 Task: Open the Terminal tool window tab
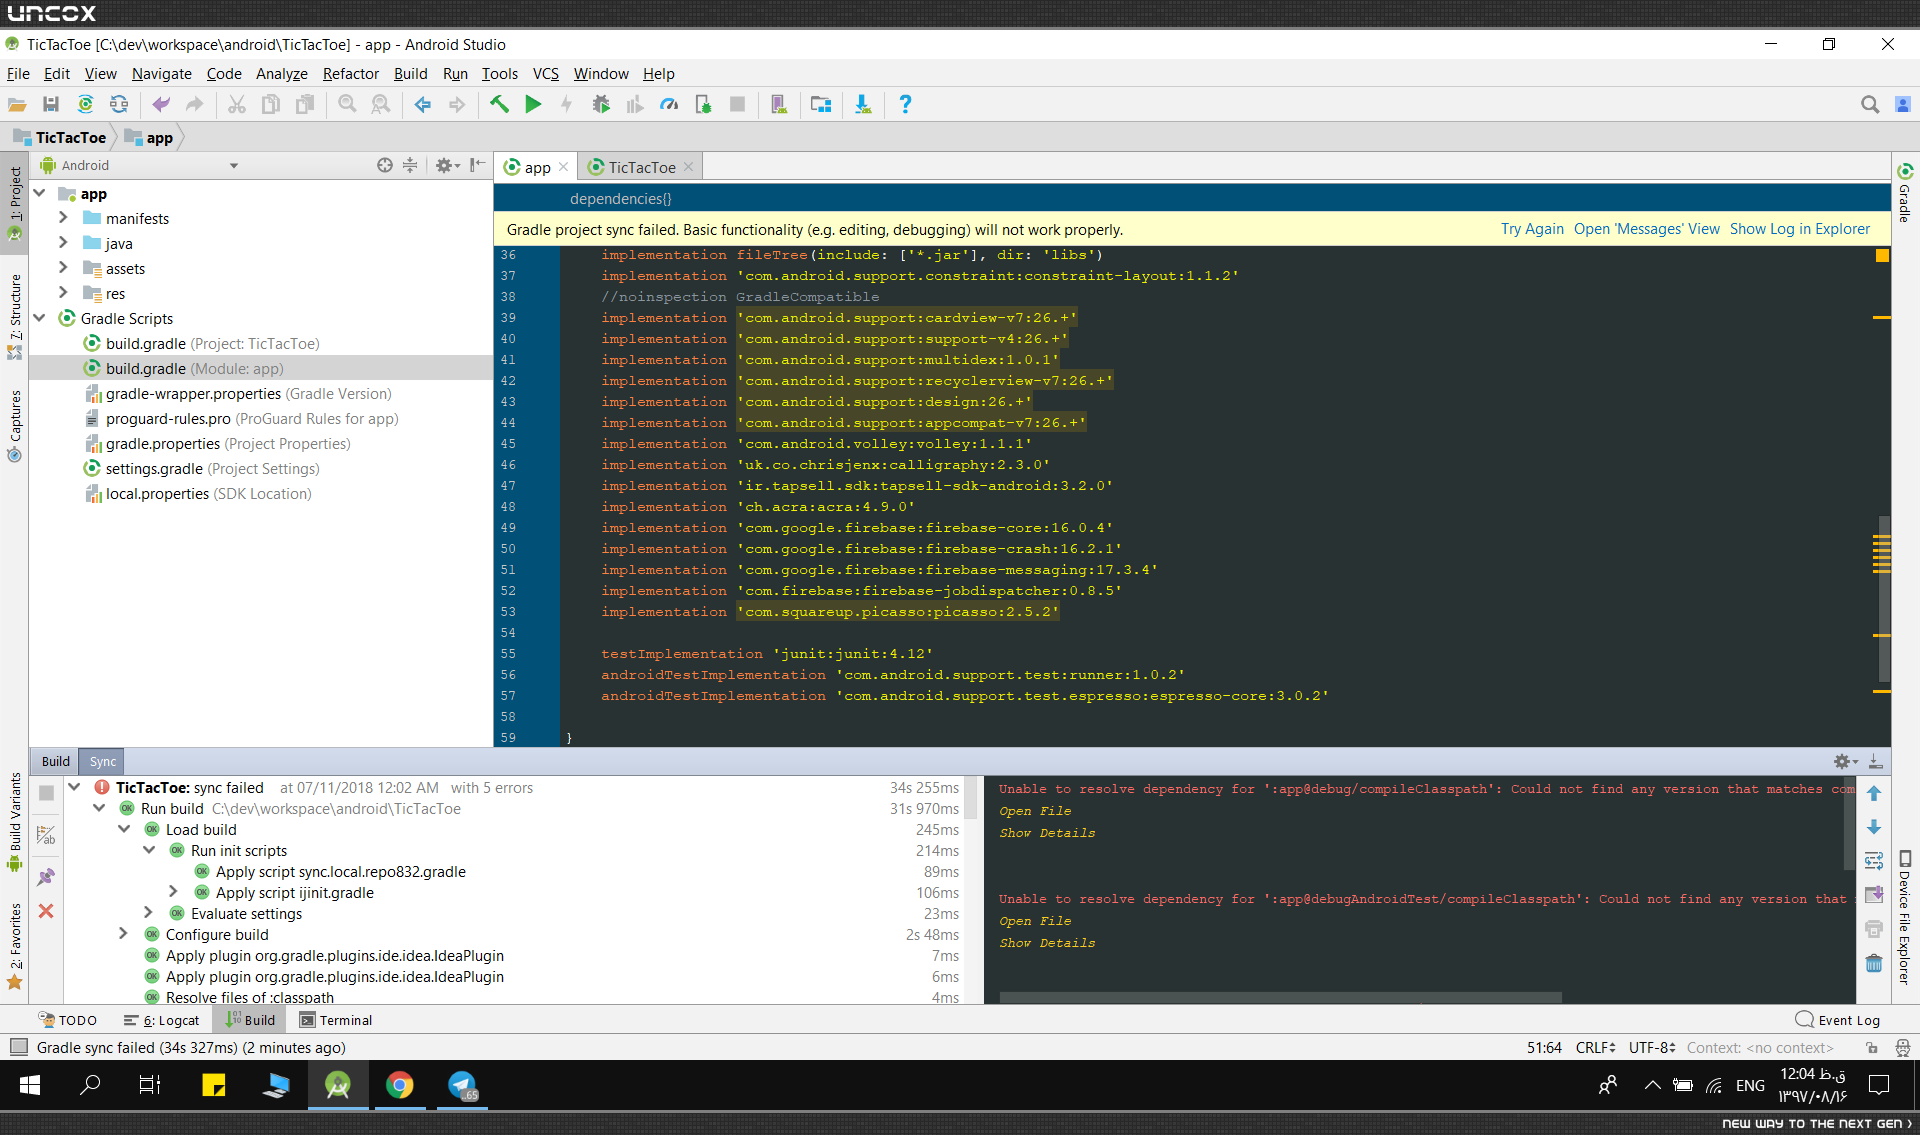336,1021
